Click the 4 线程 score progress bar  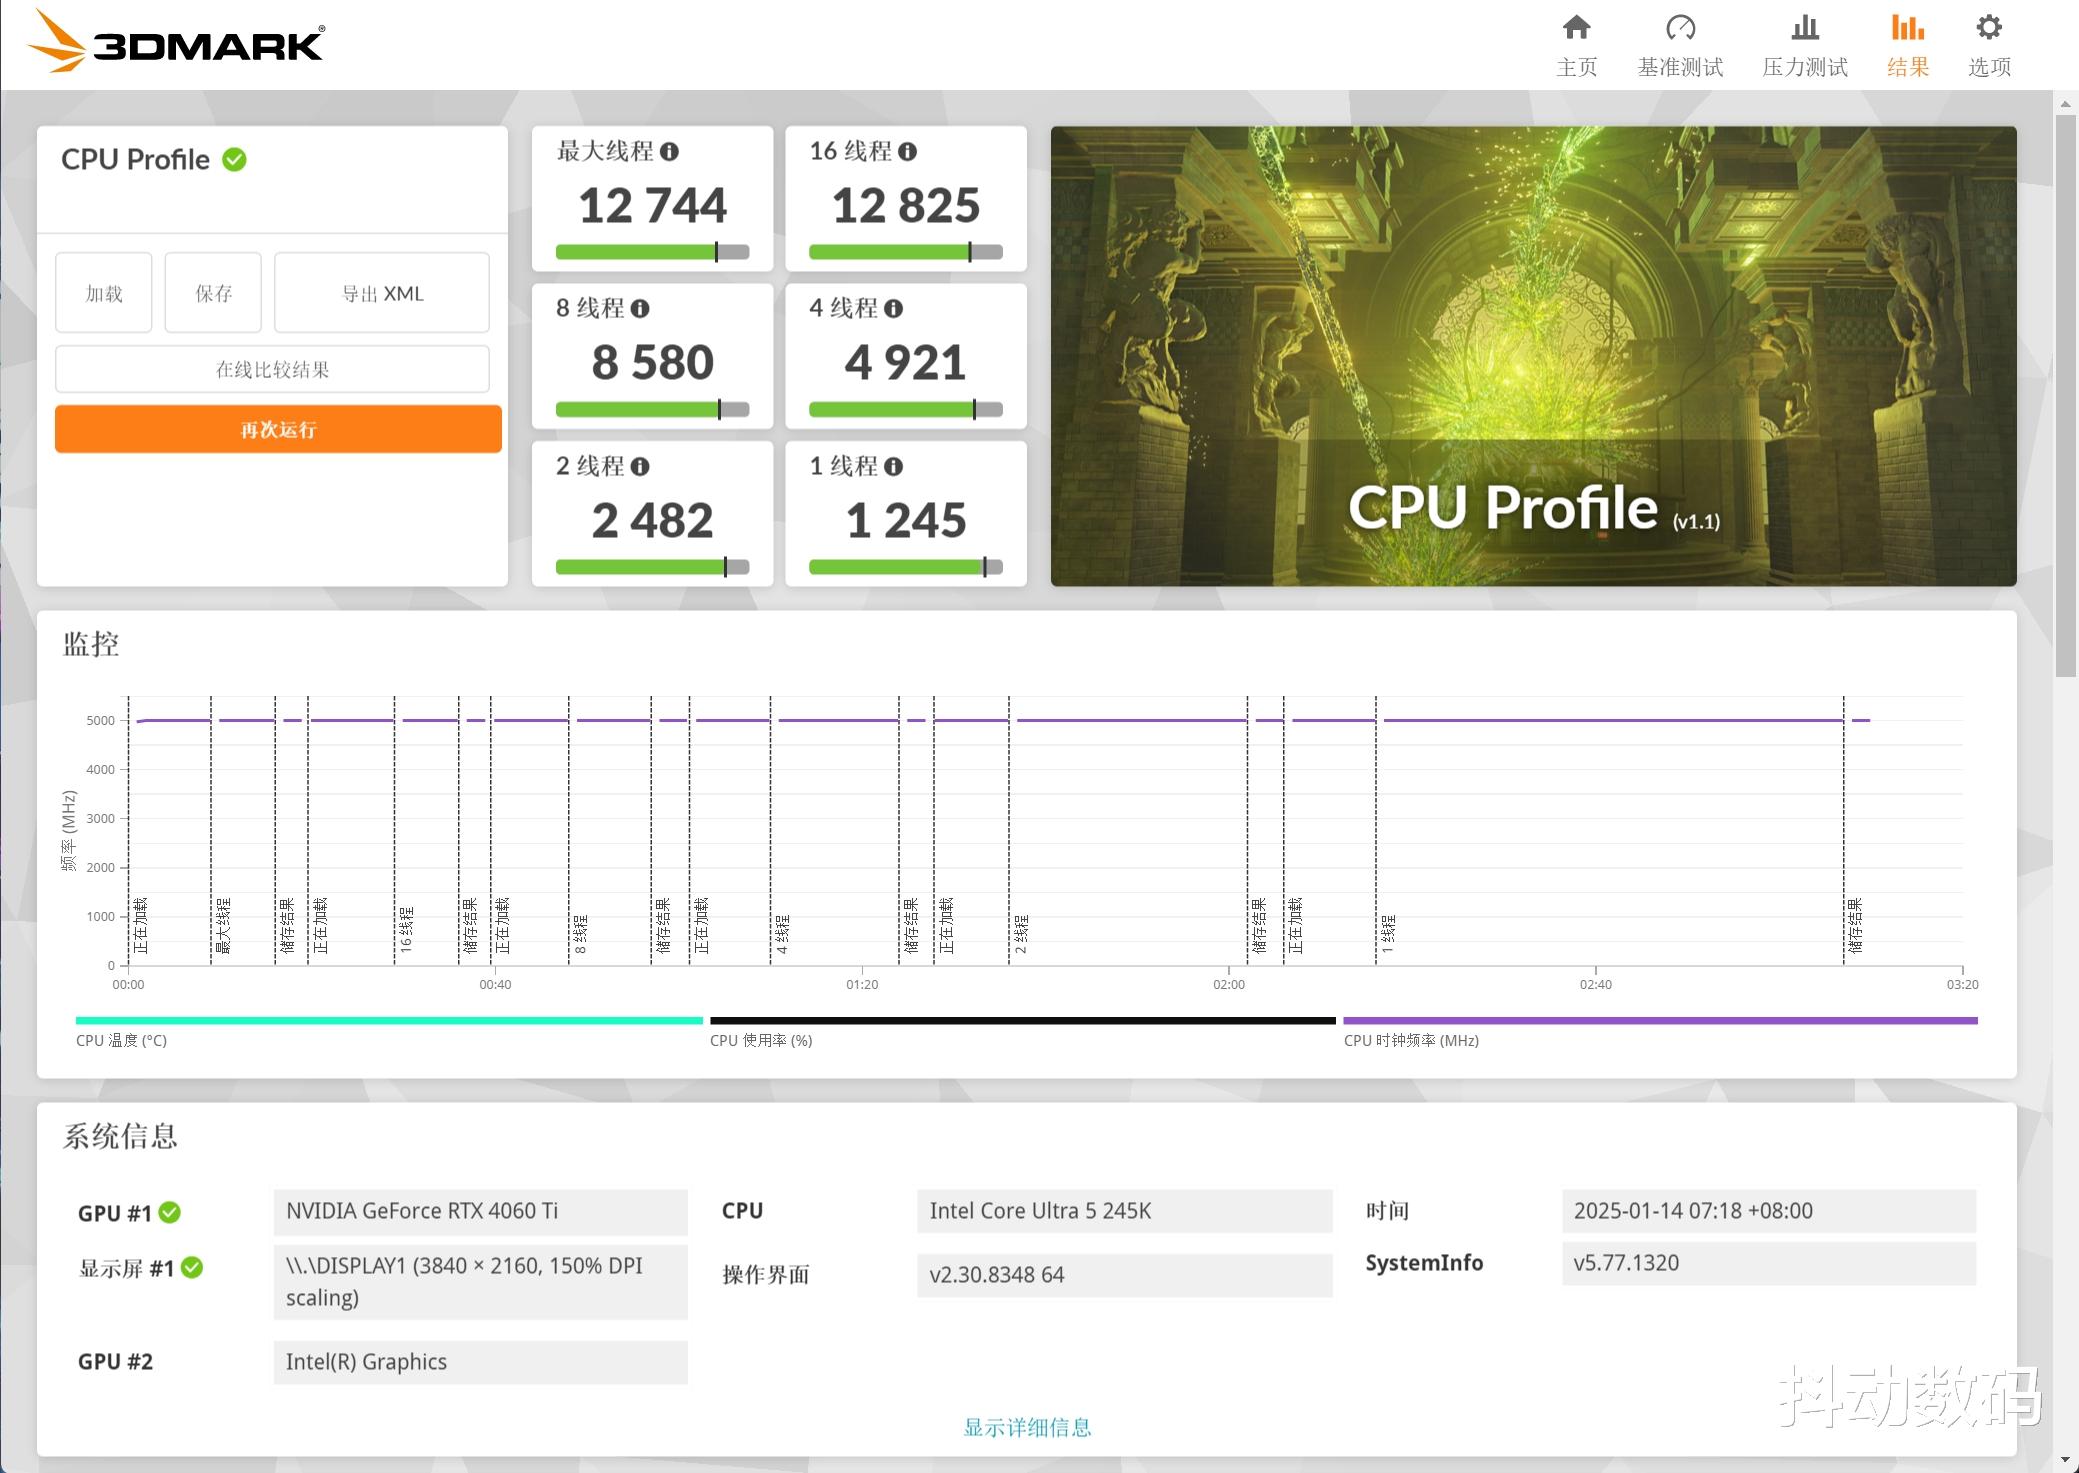pos(905,409)
